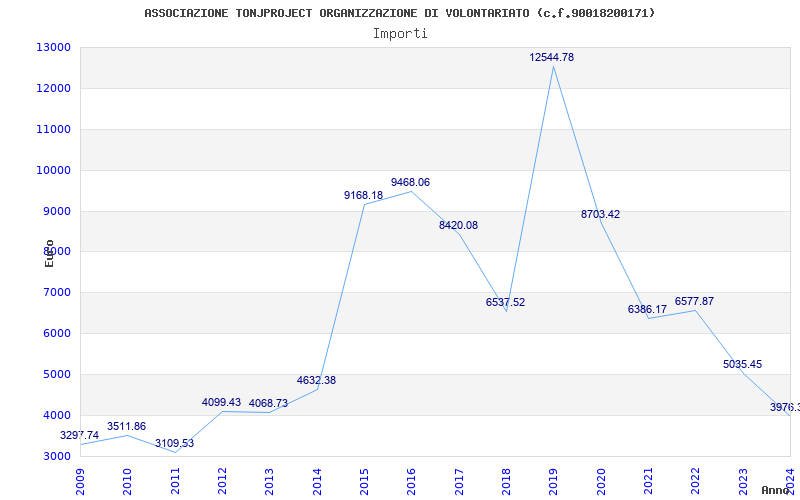
Task: Select the 8420.08 data label
Action: click(458, 225)
